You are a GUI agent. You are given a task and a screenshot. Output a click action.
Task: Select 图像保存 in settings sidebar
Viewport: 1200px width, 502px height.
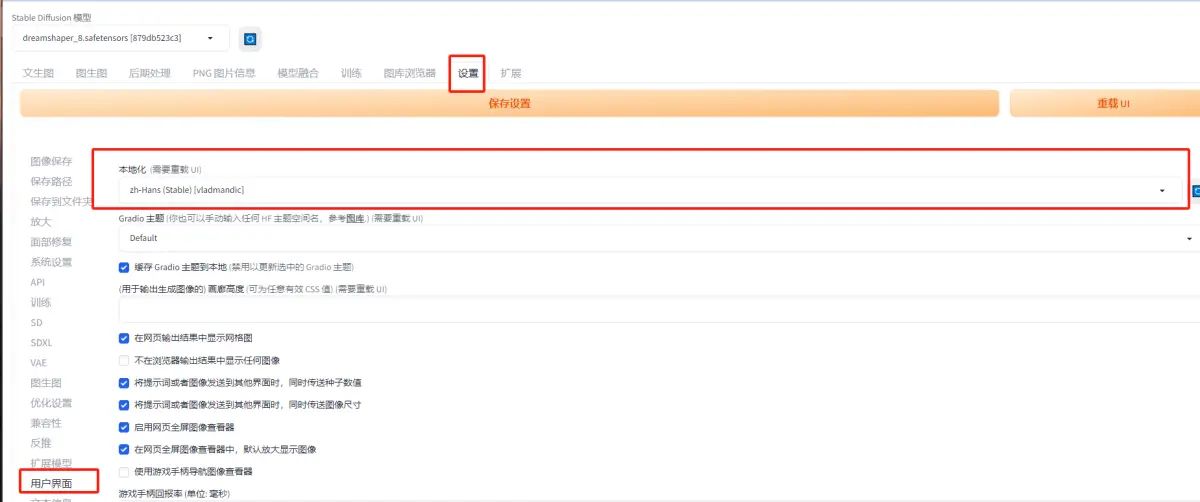(x=51, y=161)
